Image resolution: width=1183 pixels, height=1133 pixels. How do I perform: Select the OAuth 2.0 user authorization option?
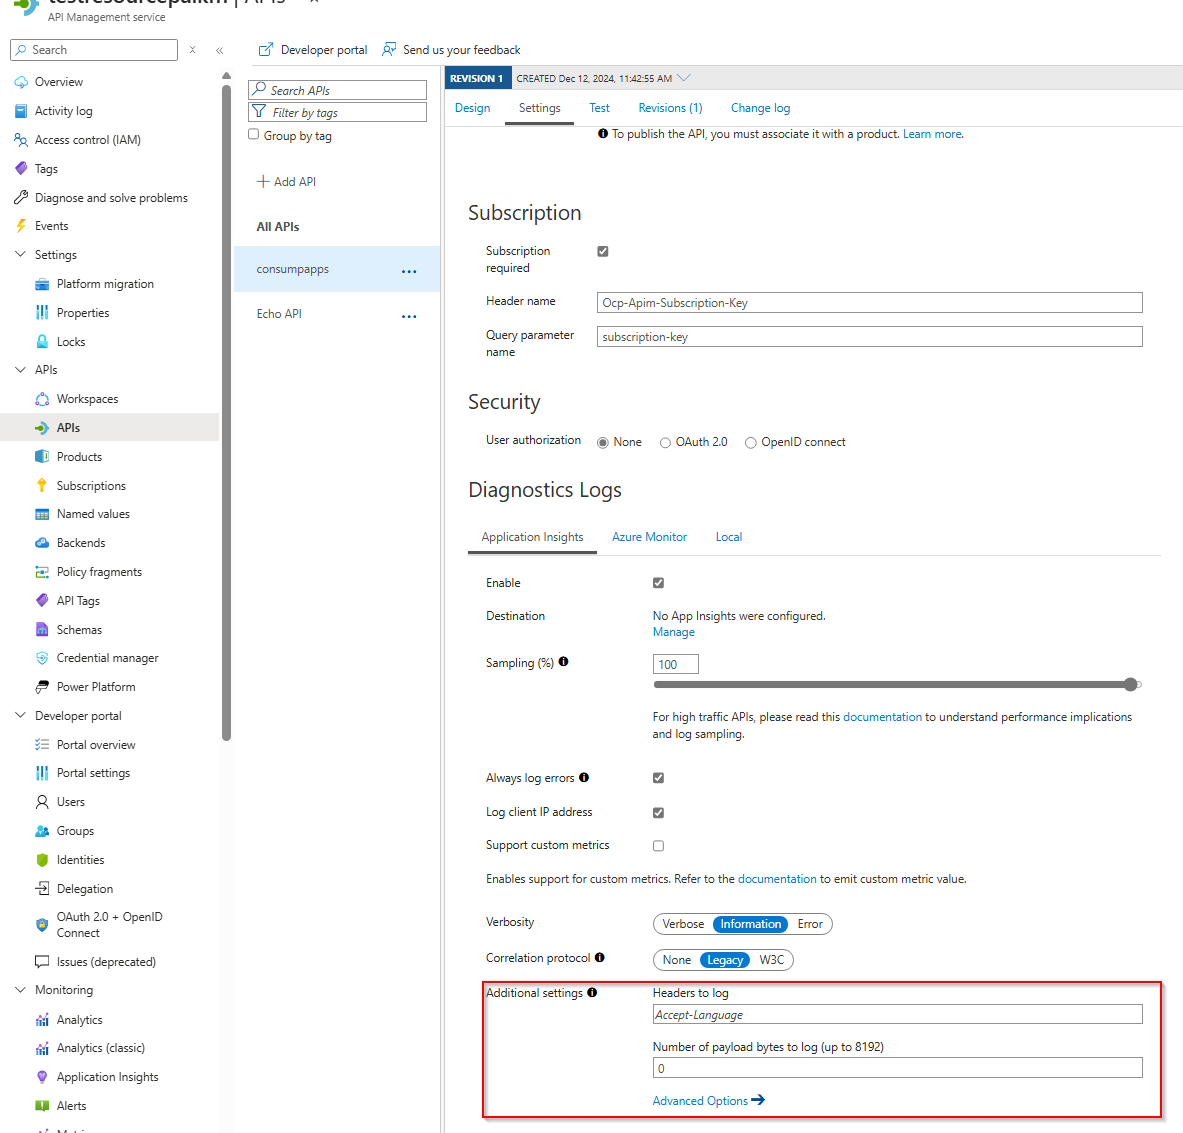click(x=665, y=441)
